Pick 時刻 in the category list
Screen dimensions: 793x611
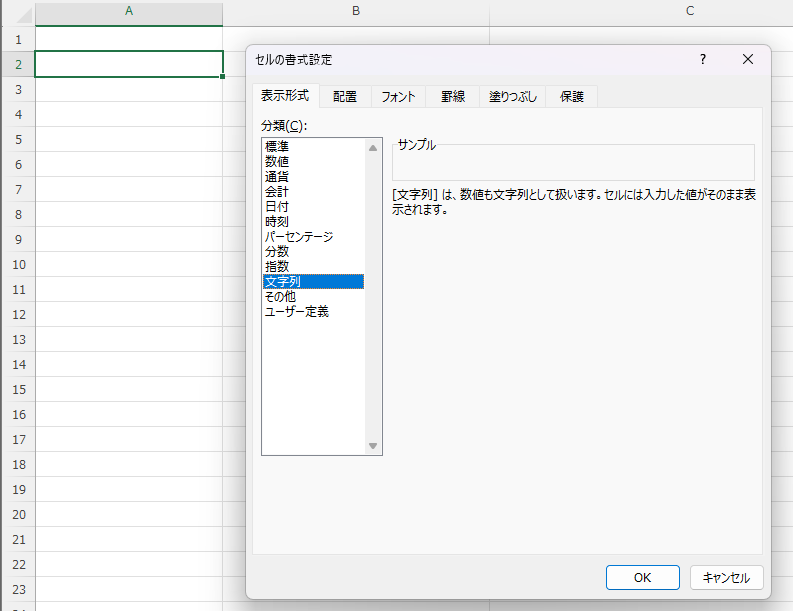314,222
